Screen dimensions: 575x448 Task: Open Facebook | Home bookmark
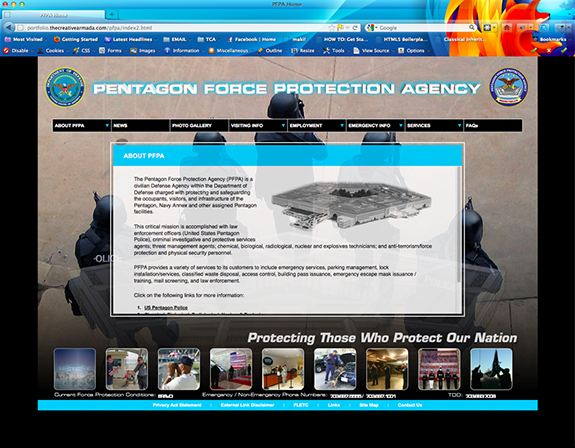(252, 39)
